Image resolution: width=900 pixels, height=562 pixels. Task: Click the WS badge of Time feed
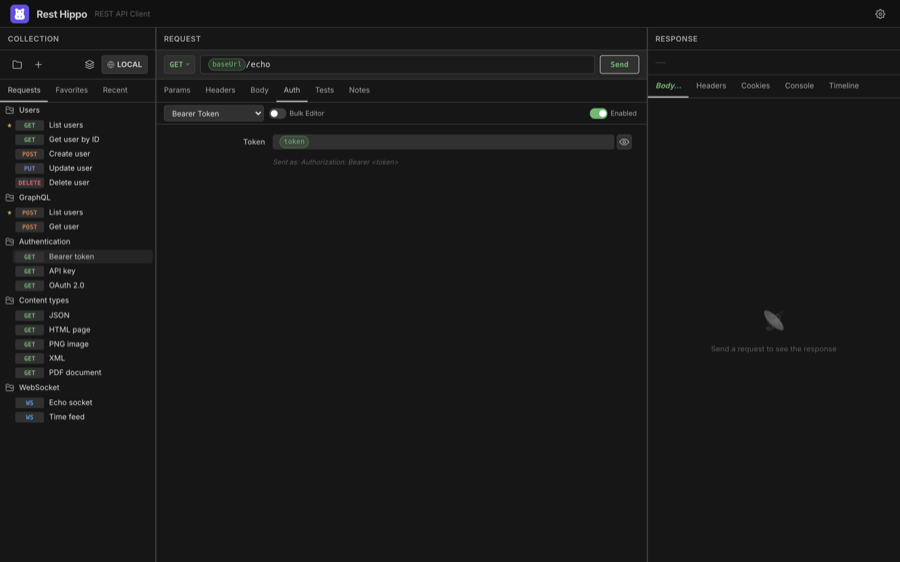pos(29,417)
